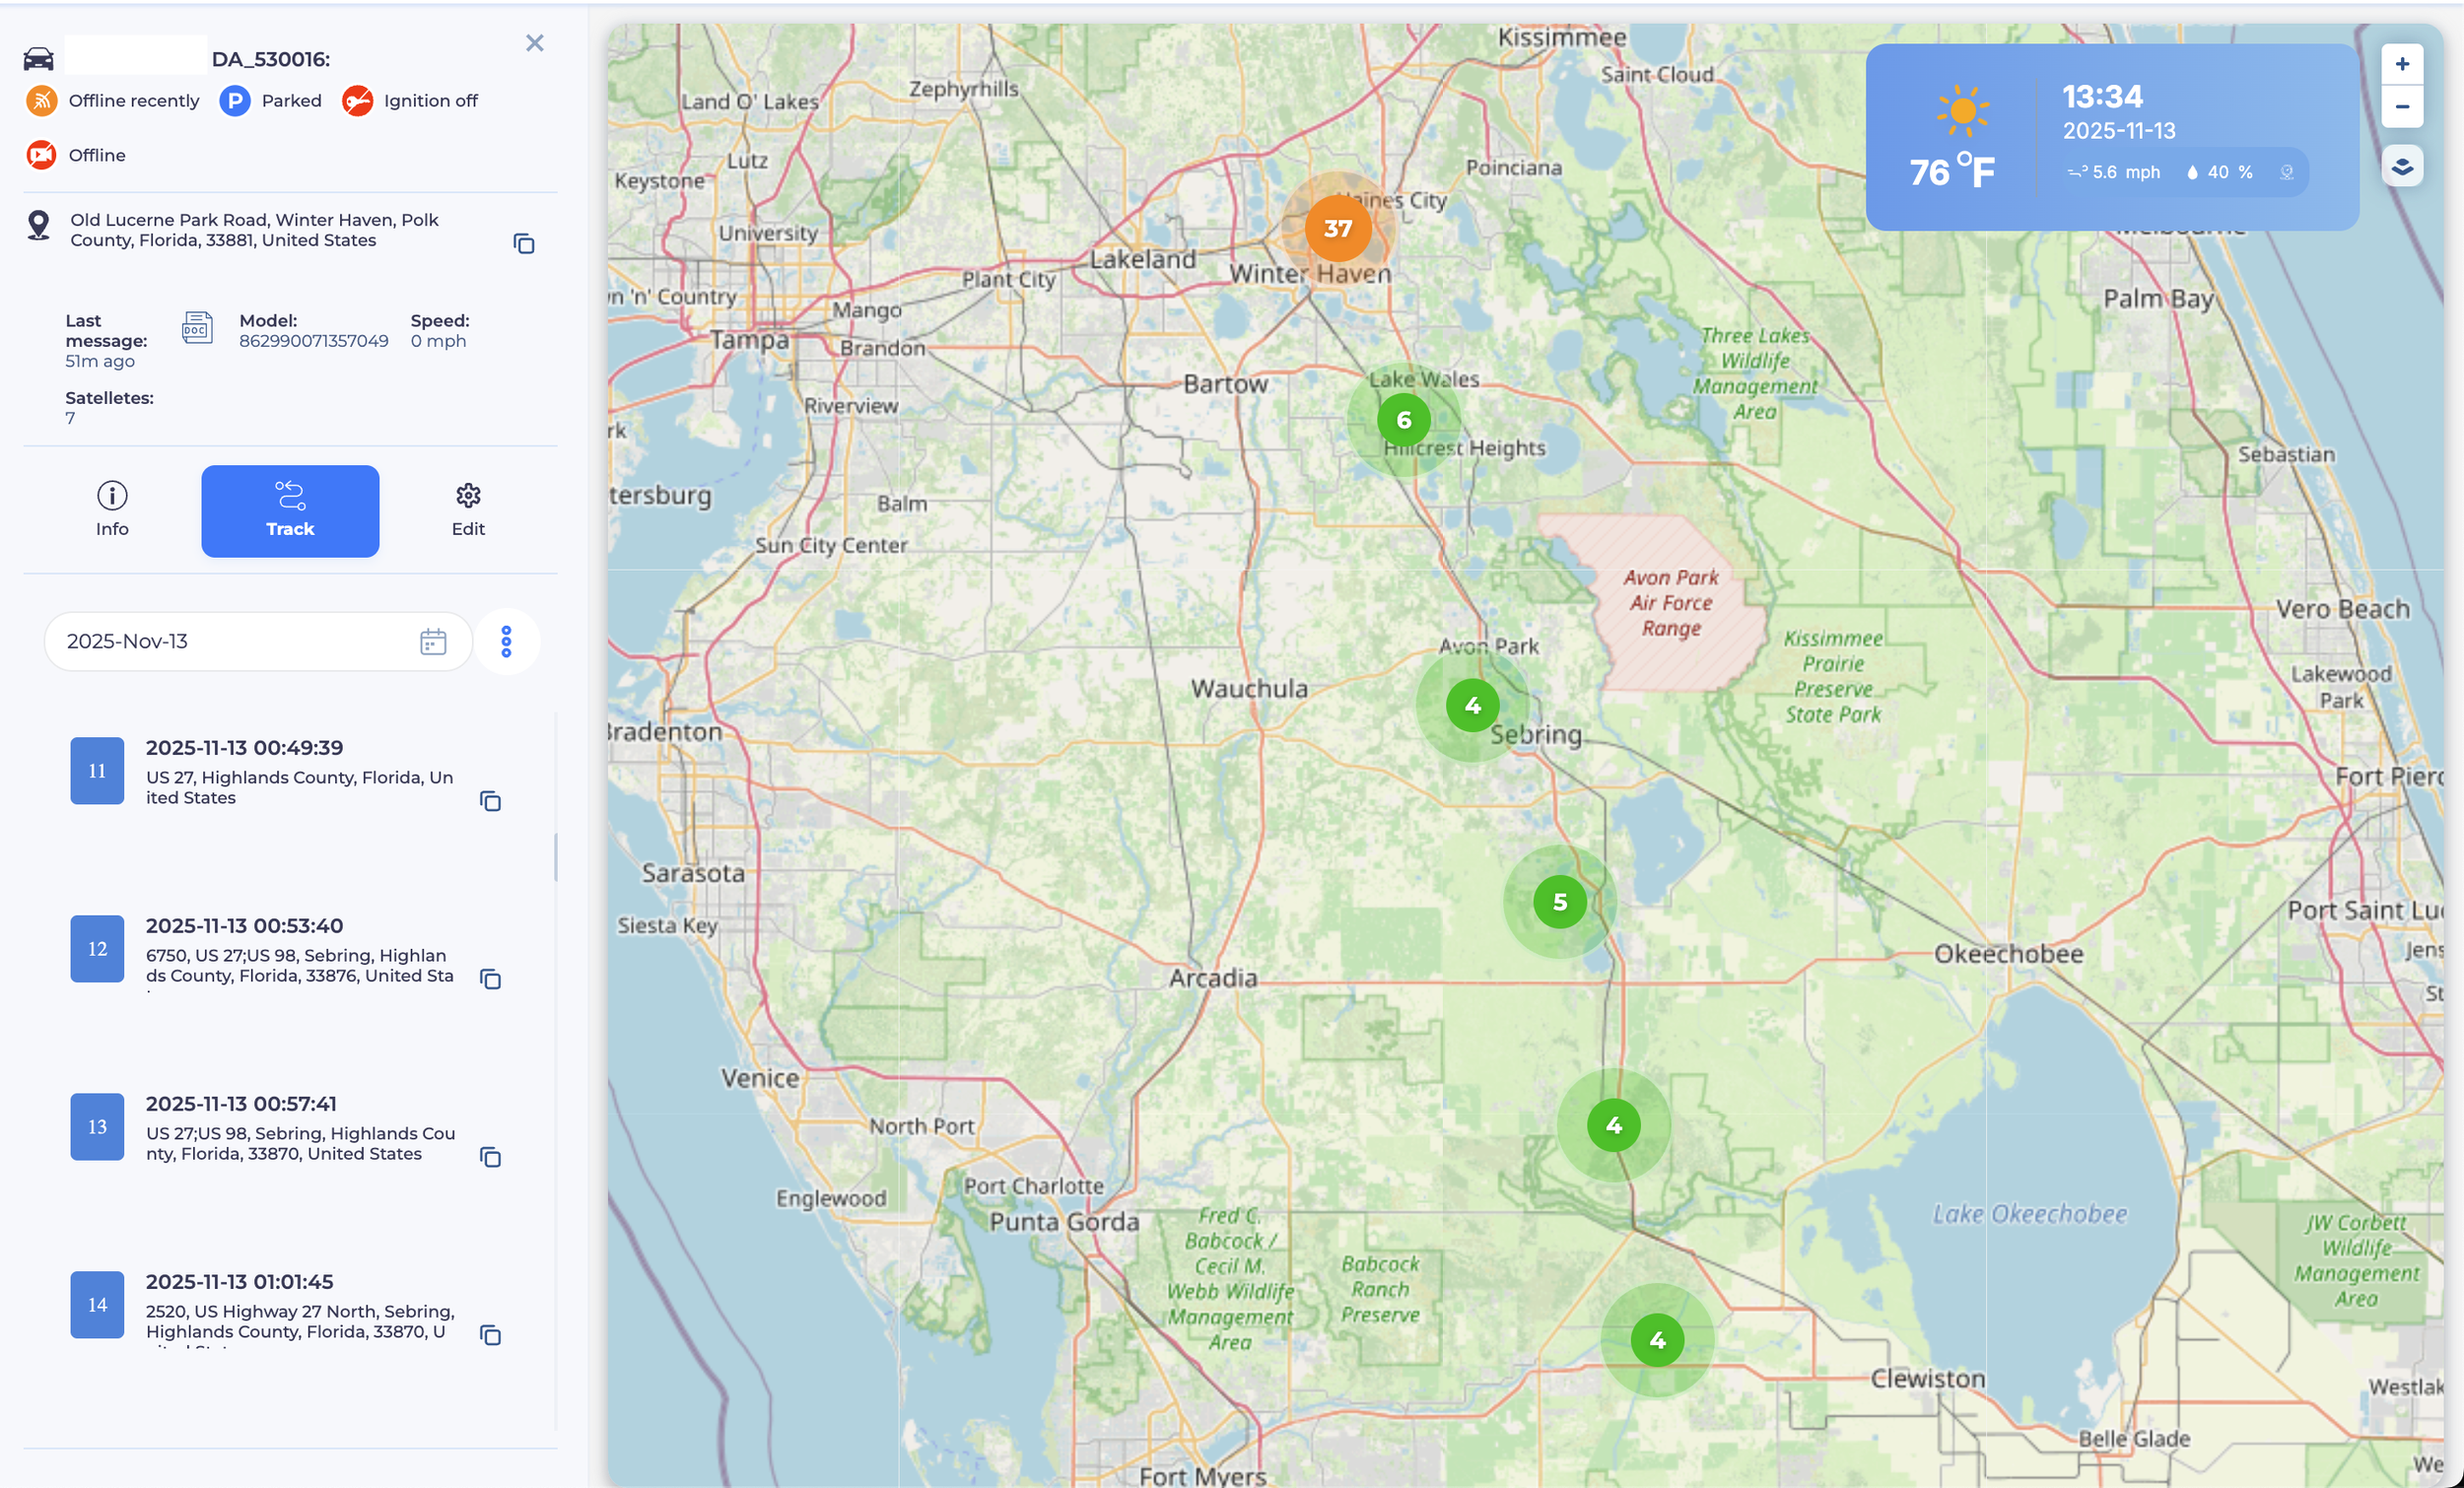Close the vehicle details panel
2464x1488 pixels.
535,43
